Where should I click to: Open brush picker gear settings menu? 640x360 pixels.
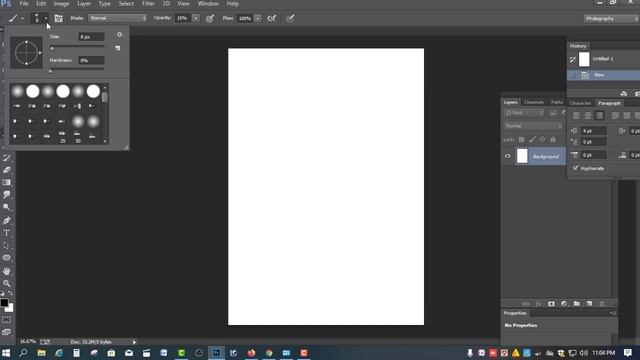pos(120,35)
